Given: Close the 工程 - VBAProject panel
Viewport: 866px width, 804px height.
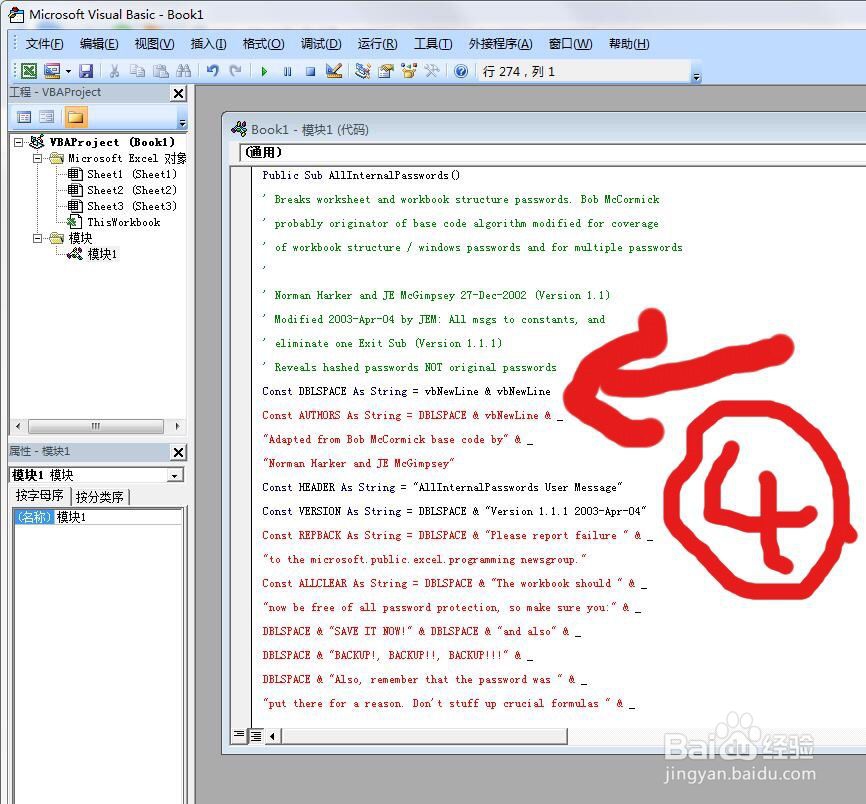Looking at the screenshot, I should click(178, 93).
